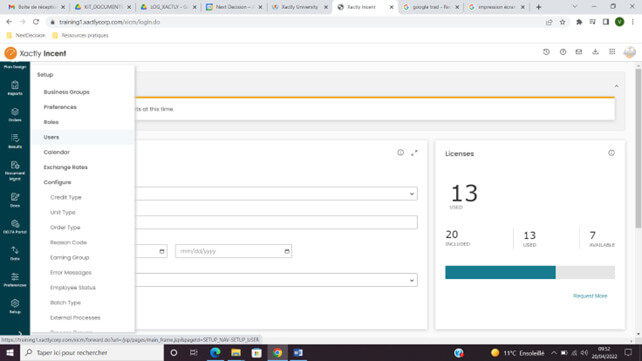Open the Ressources pratiques bookmark folder
Screen dimensions: 642x361
81,36
